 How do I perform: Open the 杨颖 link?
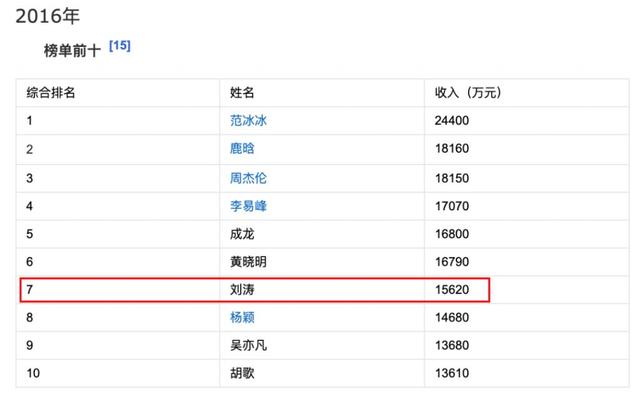pyautogui.click(x=242, y=317)
